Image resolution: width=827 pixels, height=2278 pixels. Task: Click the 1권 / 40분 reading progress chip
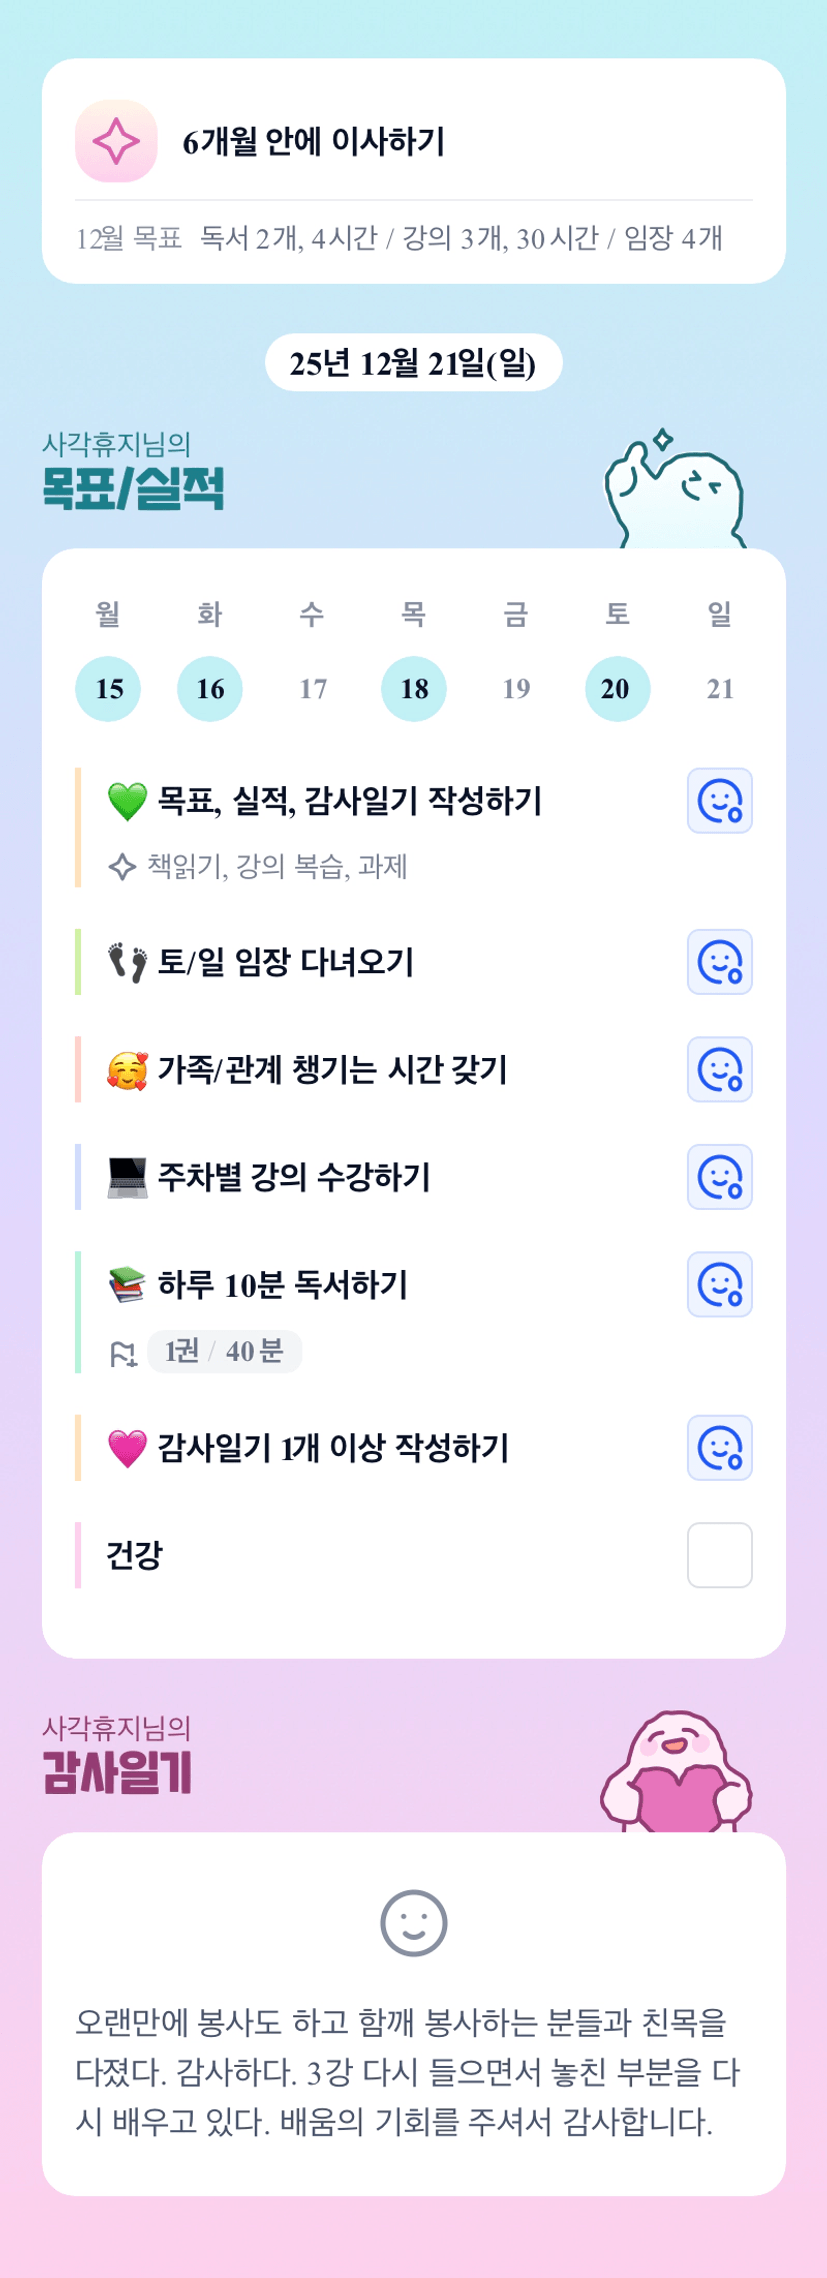click(224, 1352)
